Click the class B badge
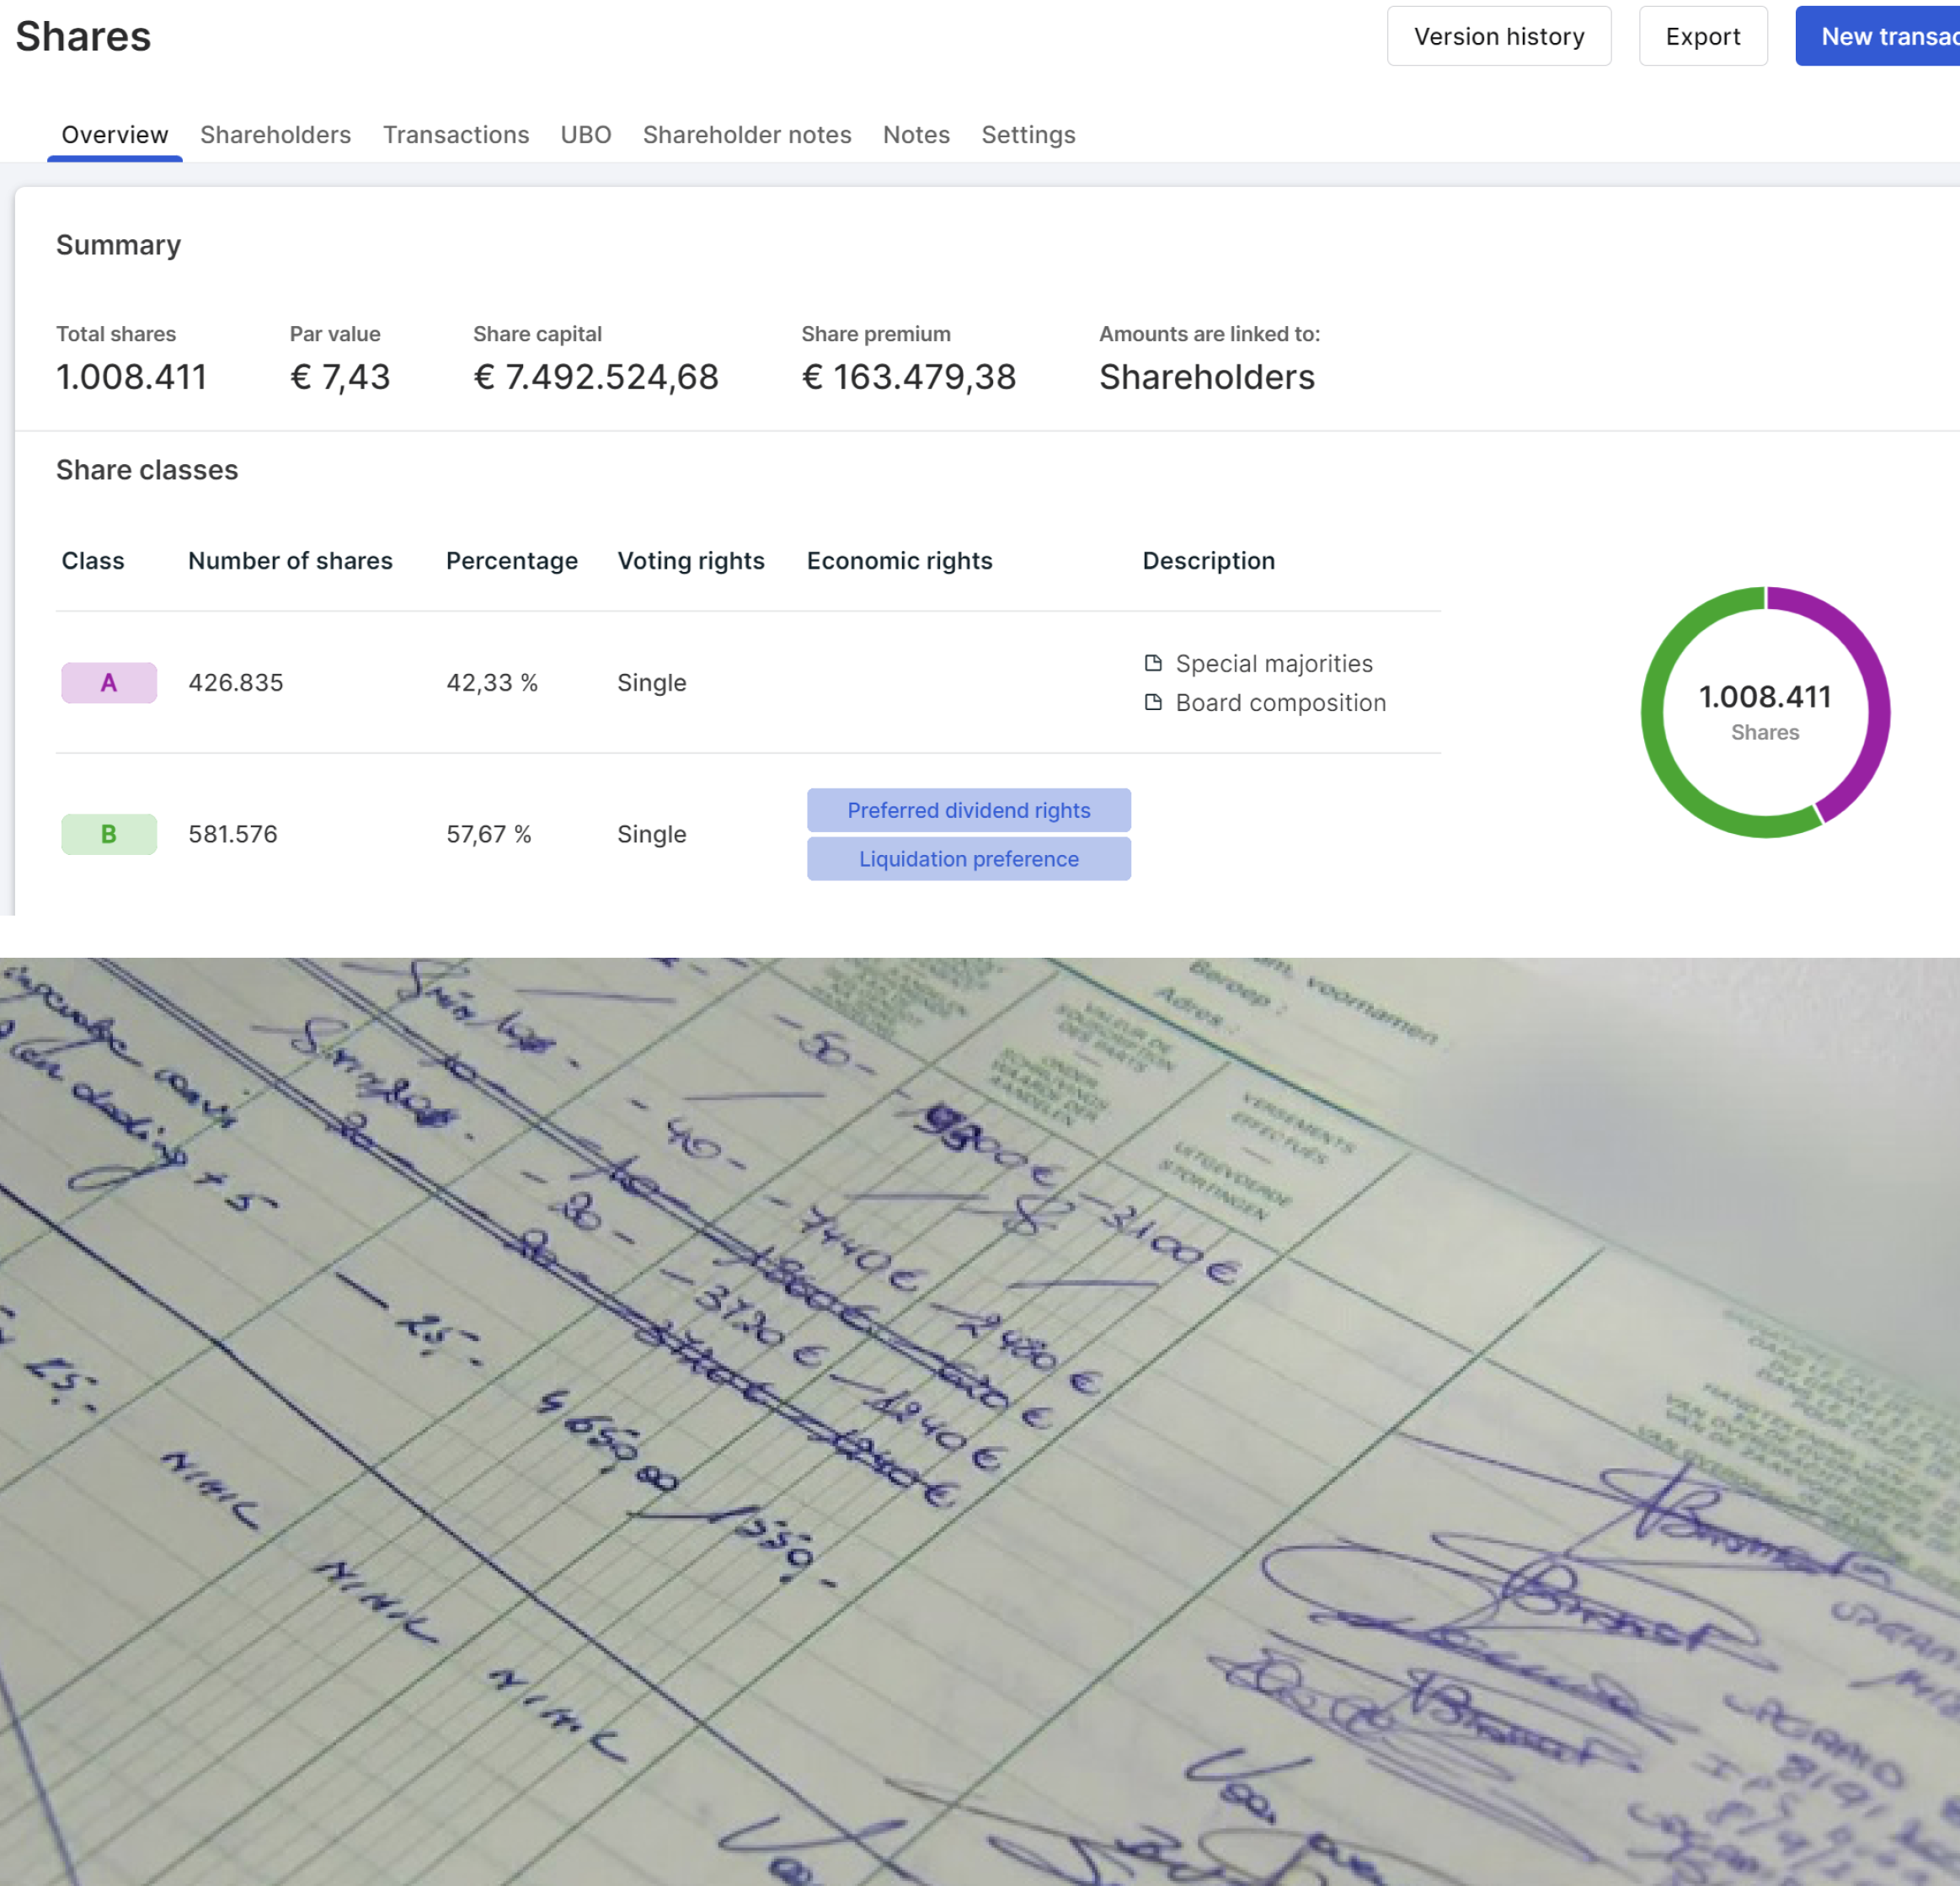Viewport: 1960px width, 1886px height. tap(109, 834)
